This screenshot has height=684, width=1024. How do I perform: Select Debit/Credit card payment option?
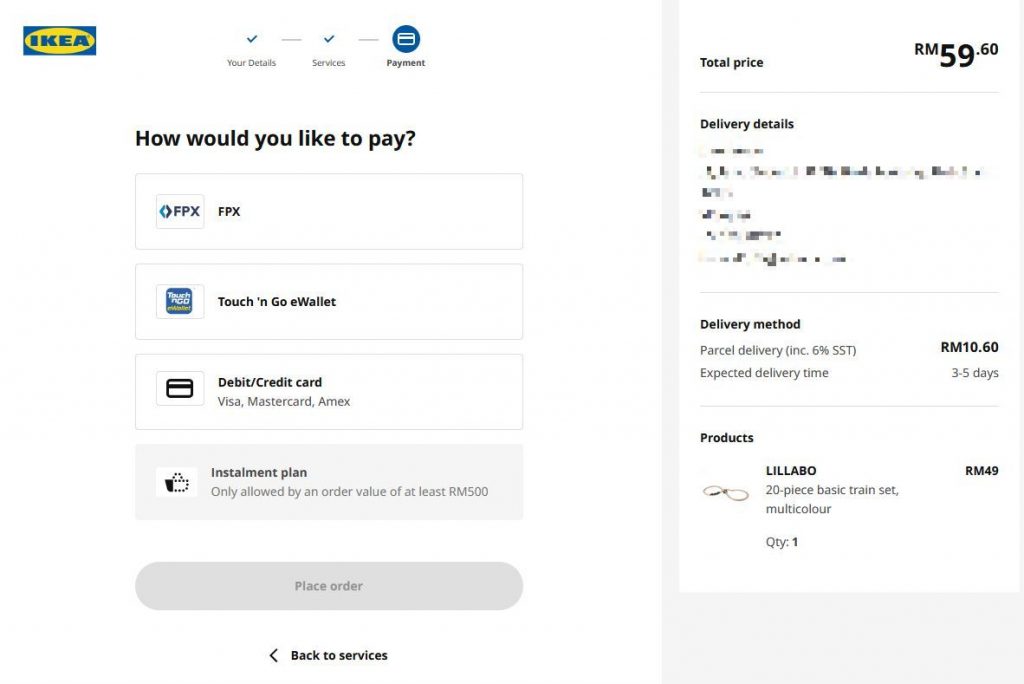point(328,391)
